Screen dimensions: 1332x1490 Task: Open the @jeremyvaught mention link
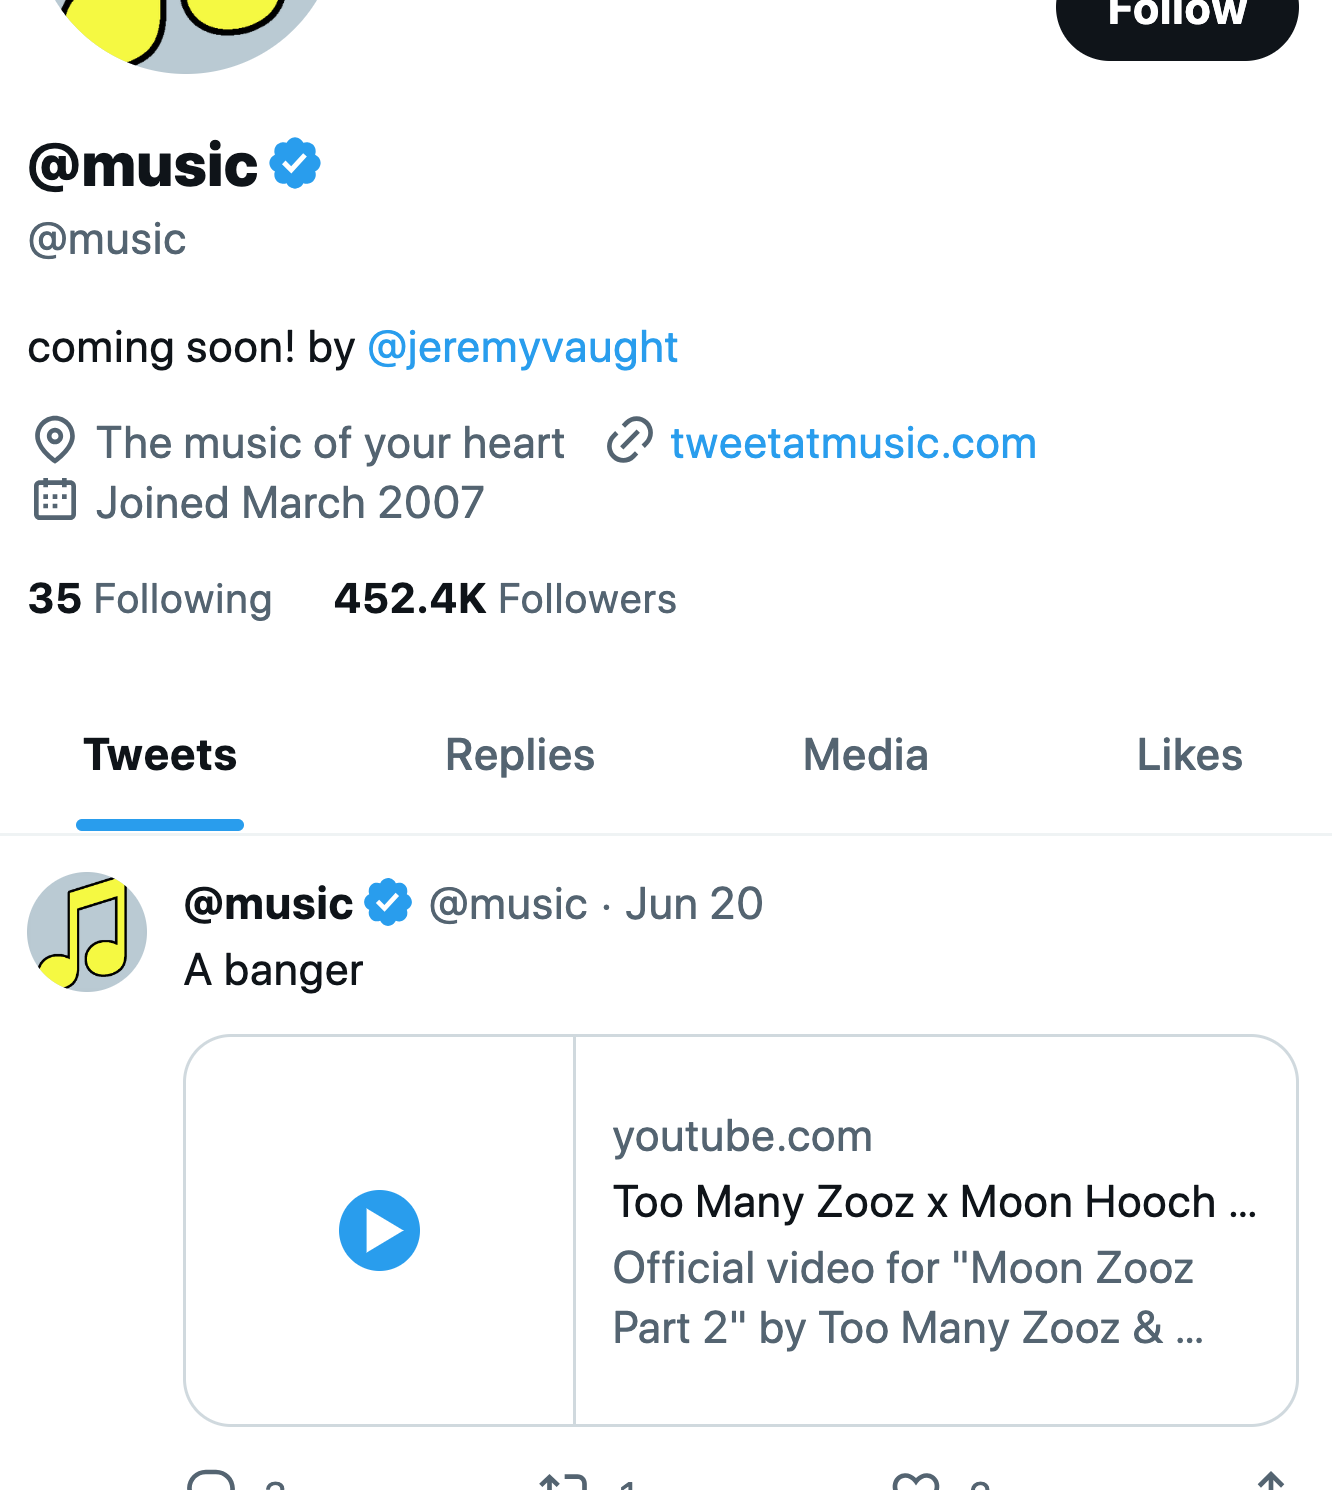[x=523, y=348]
